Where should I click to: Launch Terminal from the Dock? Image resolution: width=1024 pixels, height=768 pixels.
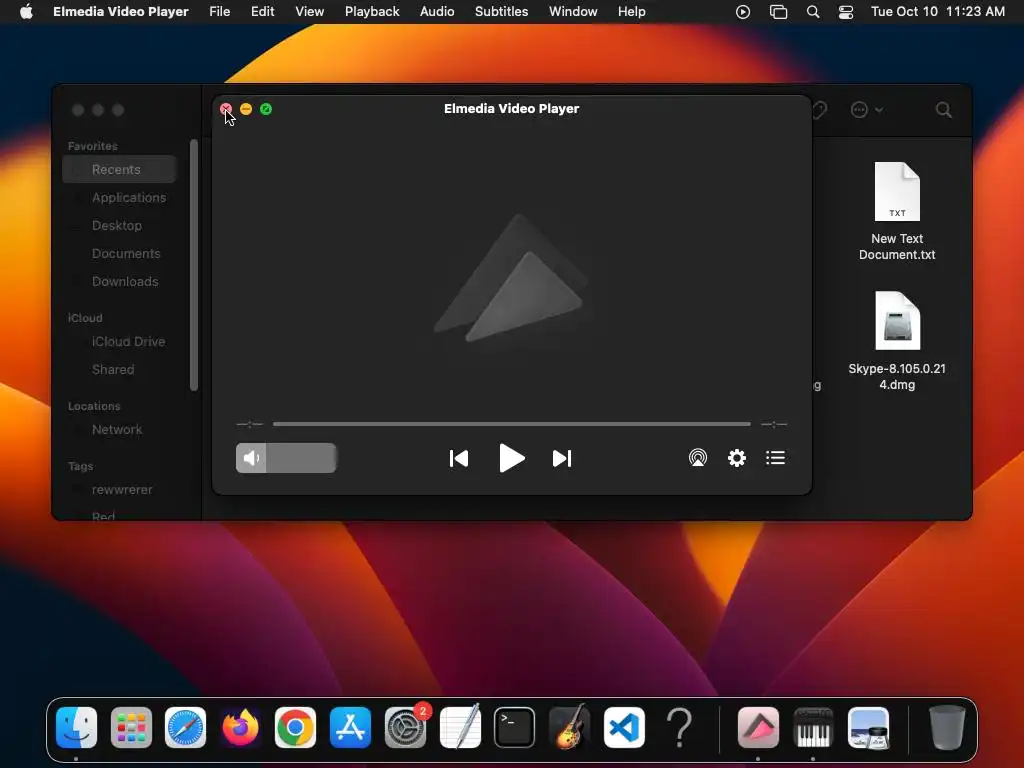pos(515,727)
